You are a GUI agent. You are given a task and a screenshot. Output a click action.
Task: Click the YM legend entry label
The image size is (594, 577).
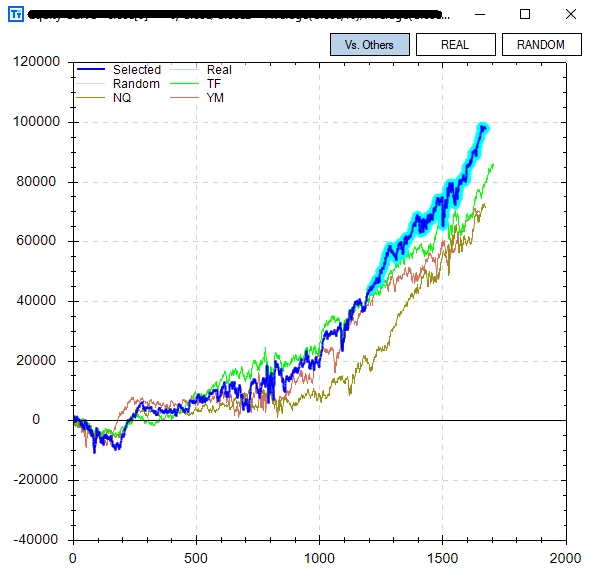pos(215,98)
